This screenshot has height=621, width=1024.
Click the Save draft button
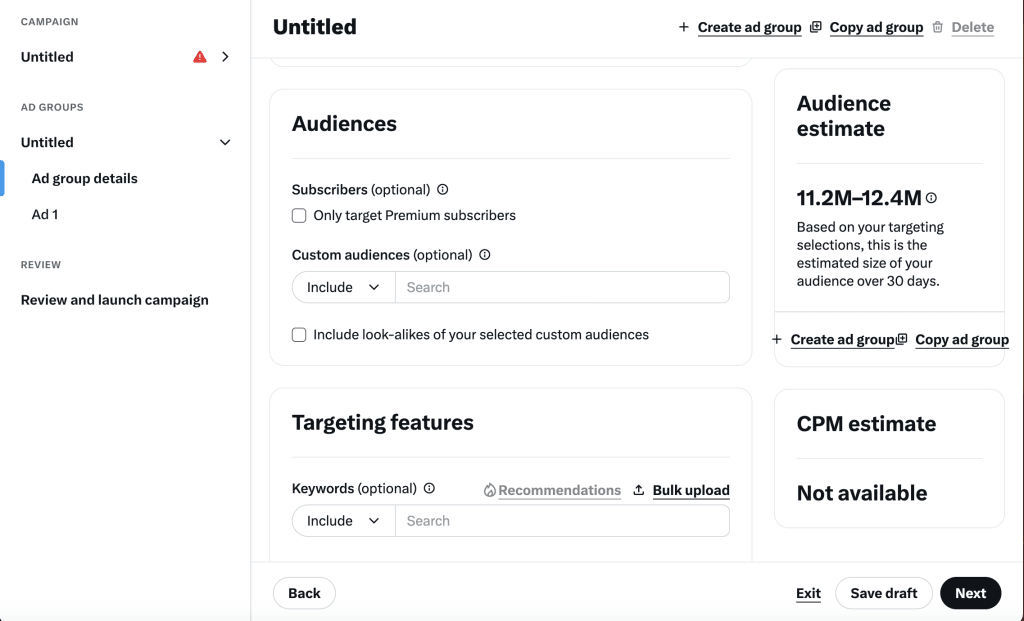click(x=883, y=592)
